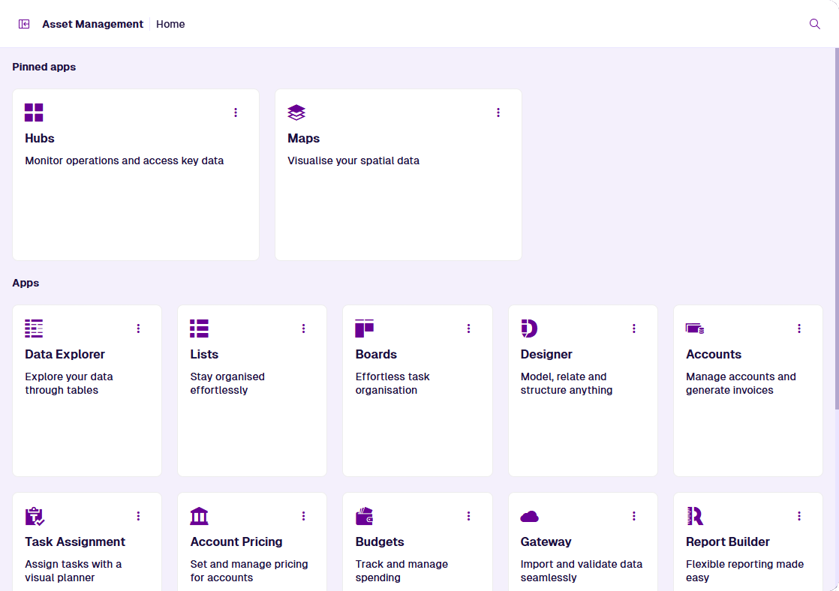Open the Report Builder icon
The width and height of the screenshot is (839, 591).
pyautogui.click(x=695, y=516)
